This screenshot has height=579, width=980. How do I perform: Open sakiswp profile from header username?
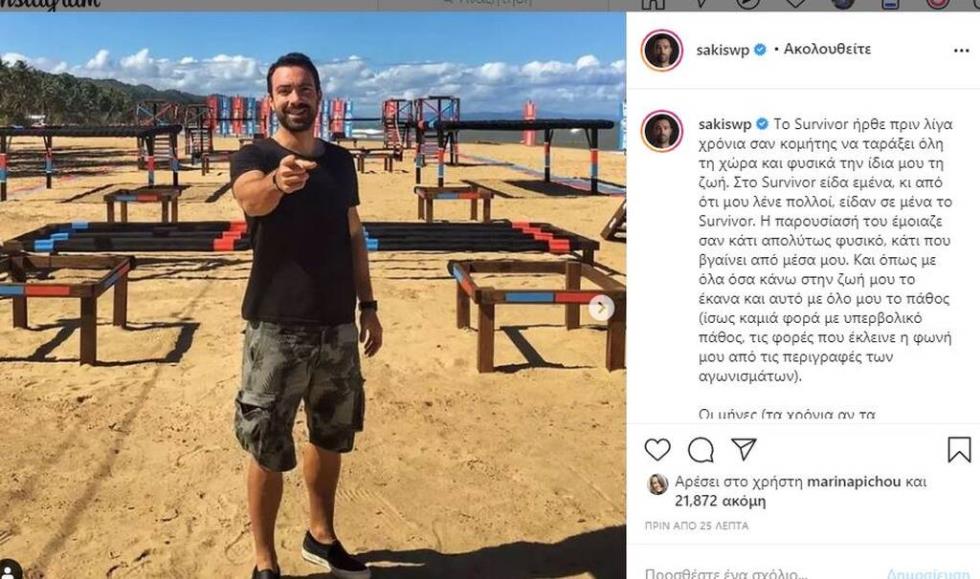tap(722, 50)
